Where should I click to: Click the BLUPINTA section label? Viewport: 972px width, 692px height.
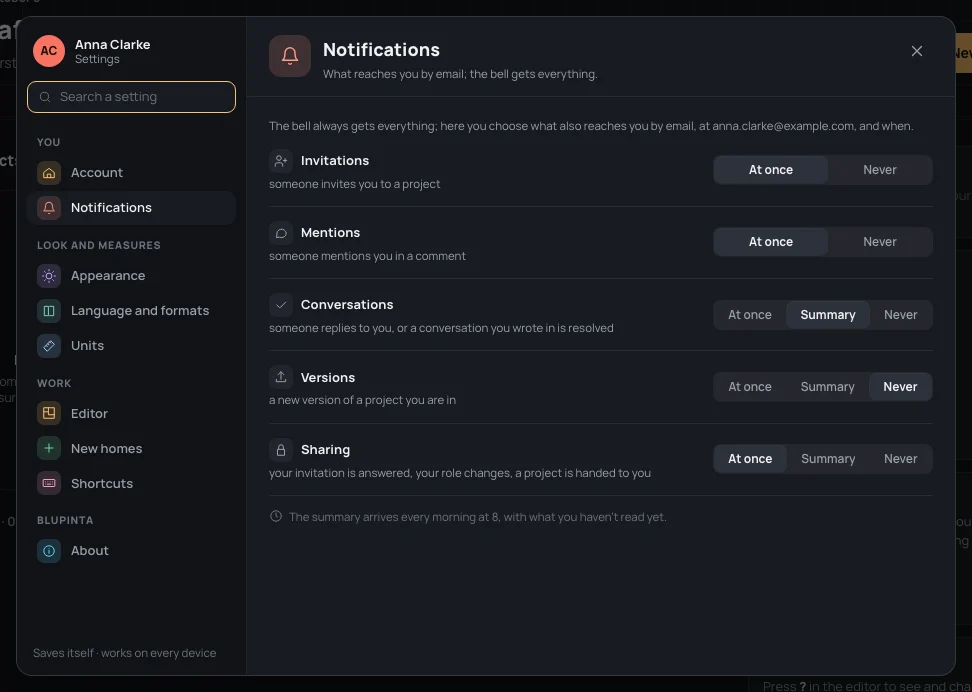click(65, 520)
